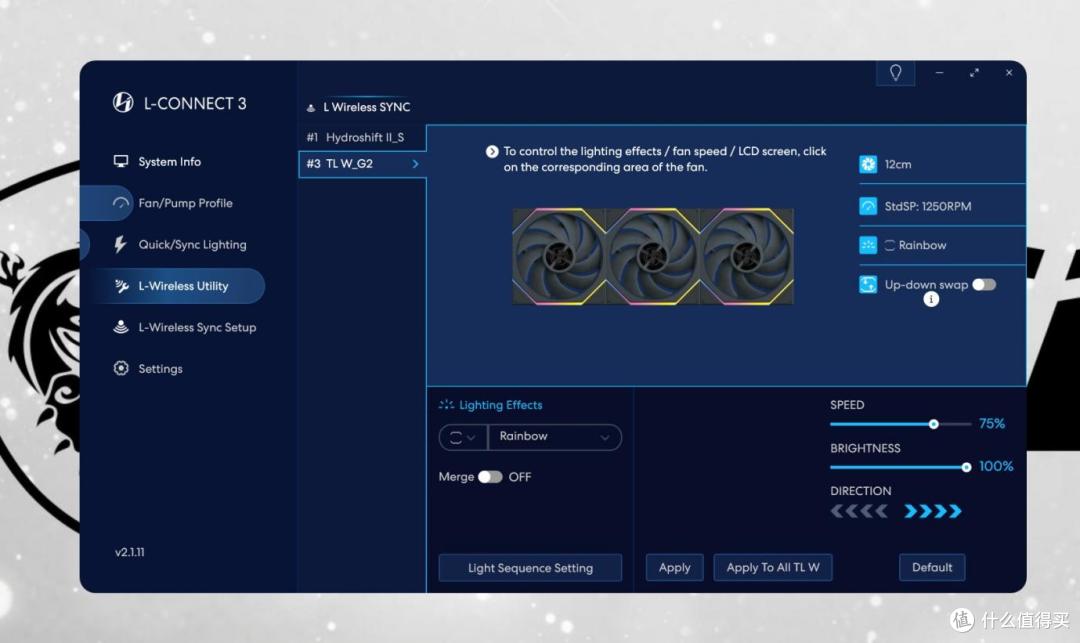
Task: Click the Up-down swap info icon
Action: pyautogui.click(x=931, y=299)
